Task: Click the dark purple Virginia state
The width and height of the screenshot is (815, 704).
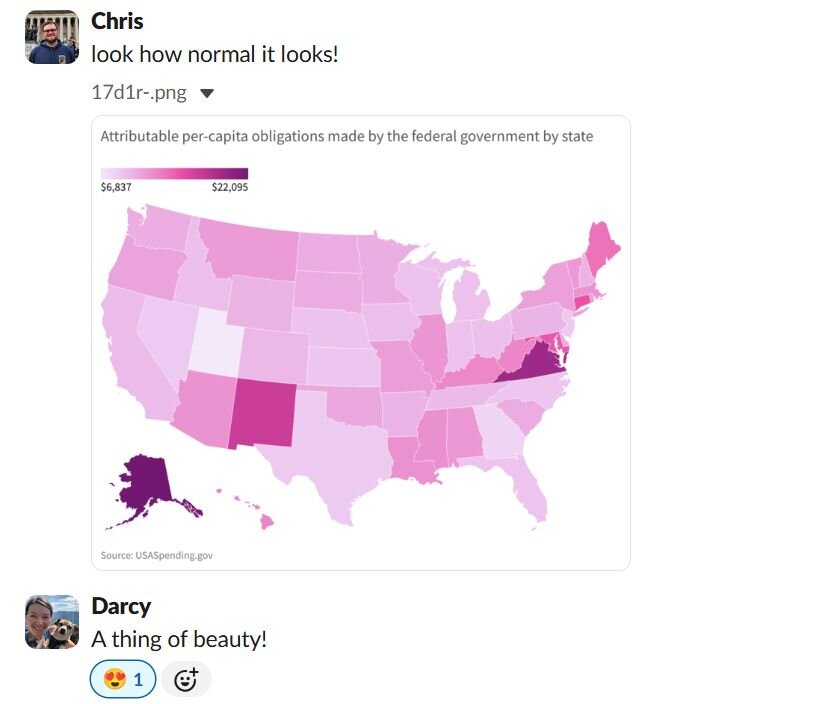Action: (533, 366)
